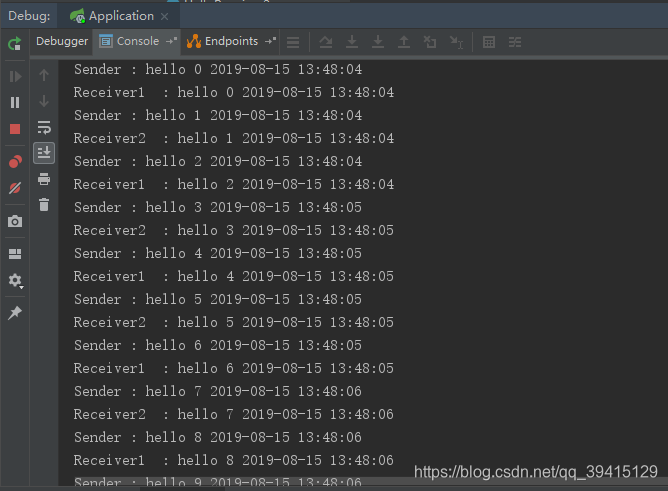668x491 pixels.
Task: Click console line 'Receiver1 : hello 0'
Action: tap(234, 92)
